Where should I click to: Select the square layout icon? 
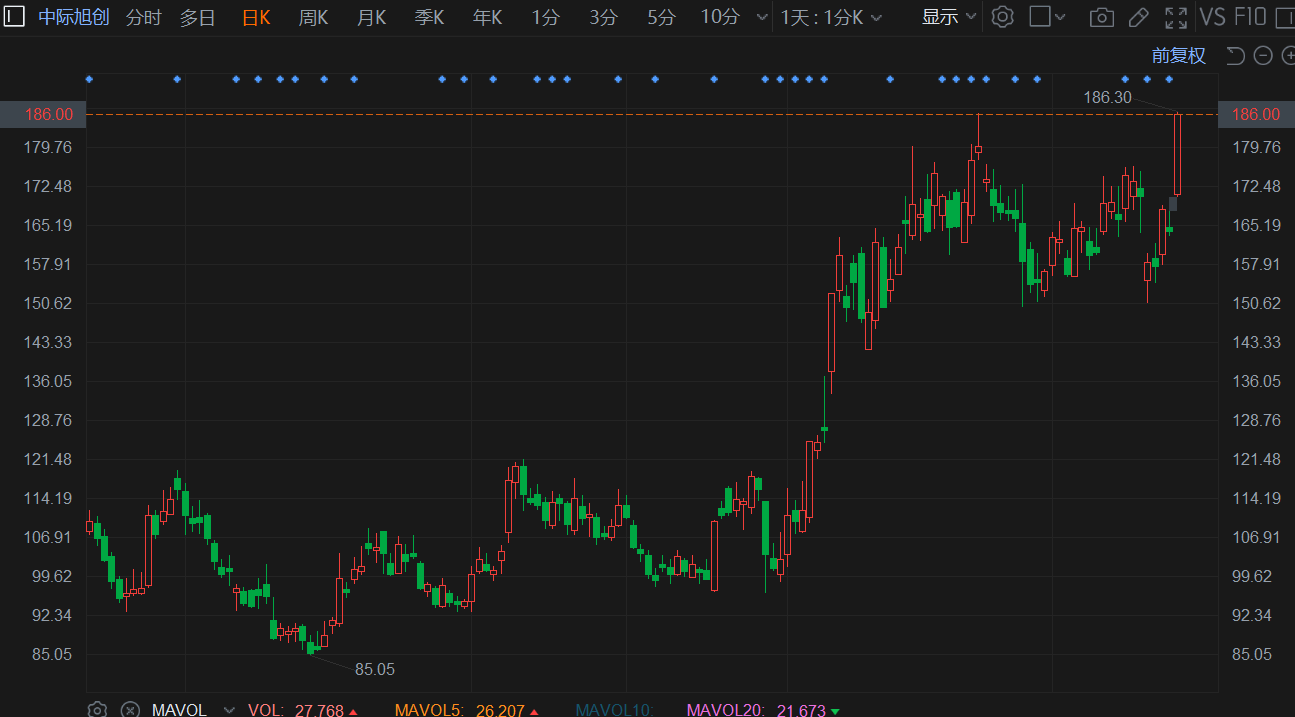tap(1040, 17)
